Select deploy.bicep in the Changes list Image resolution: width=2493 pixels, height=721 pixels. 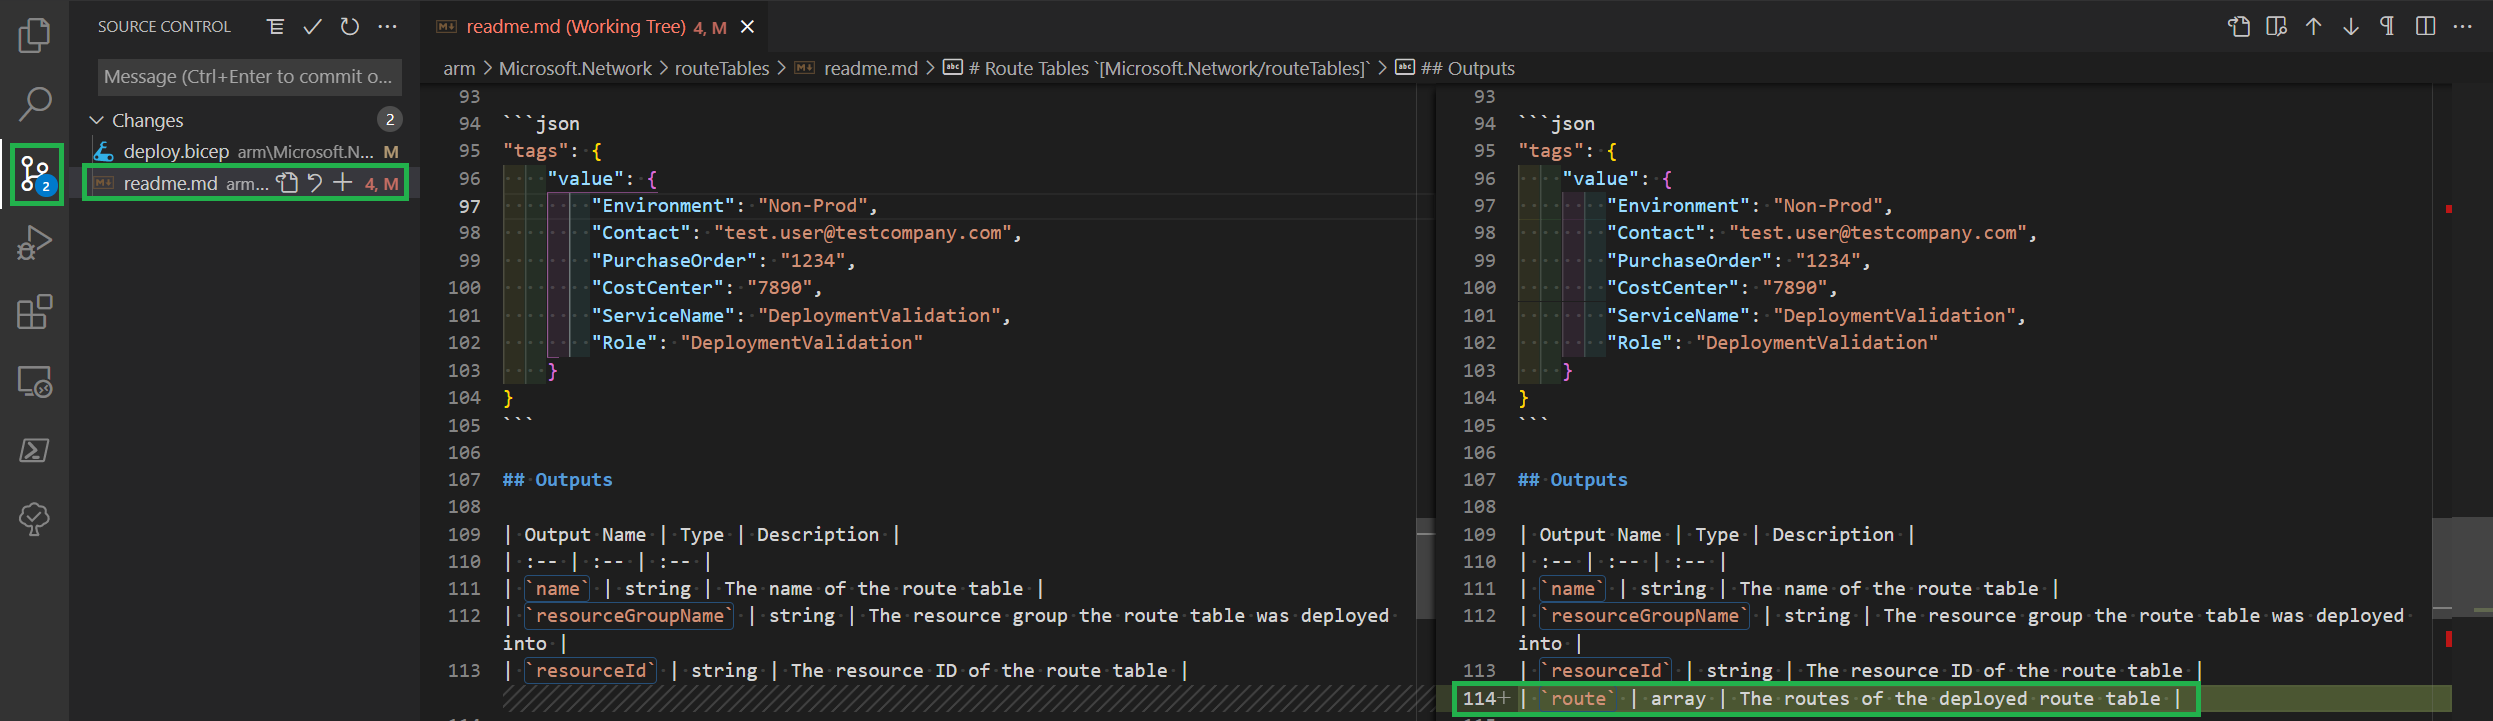coord(246,151)
